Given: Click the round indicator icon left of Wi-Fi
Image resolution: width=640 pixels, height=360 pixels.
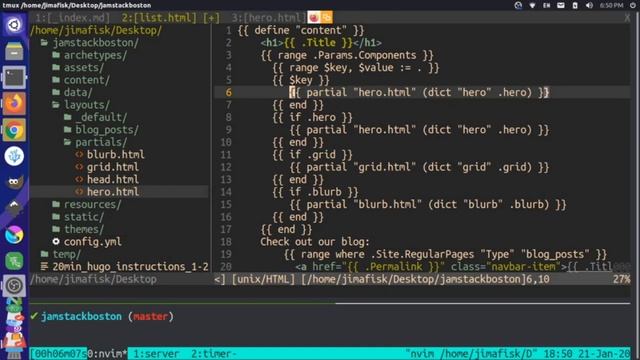Looking at the screenshot, I should coord(518,5).
